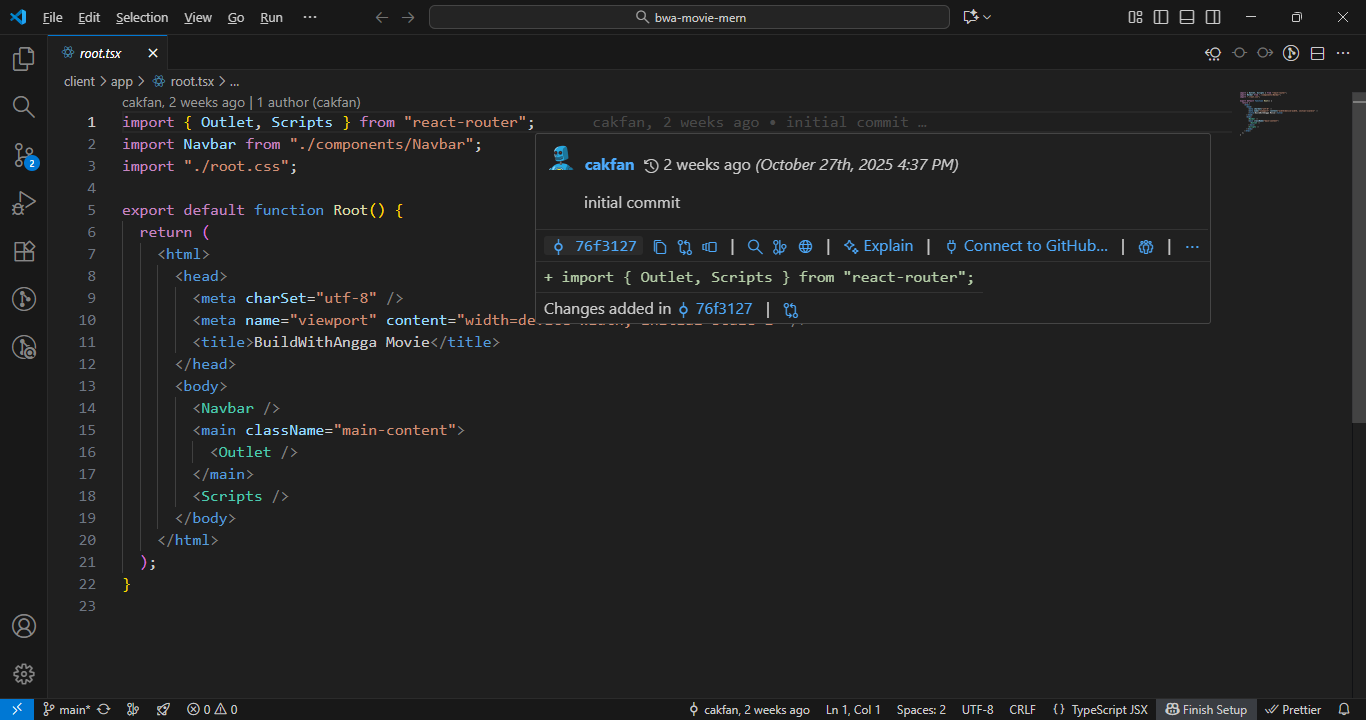Open the Selection menu

coord(142,17)
